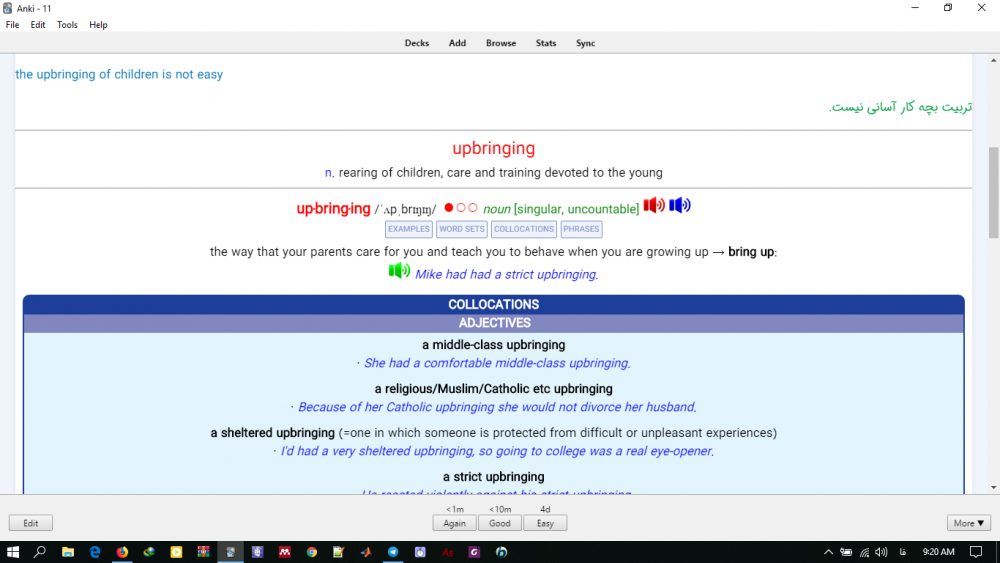Screen dimensions: 1000x563
Task: Open Wi-Fi network tray icon
Action: pos(864,552)
